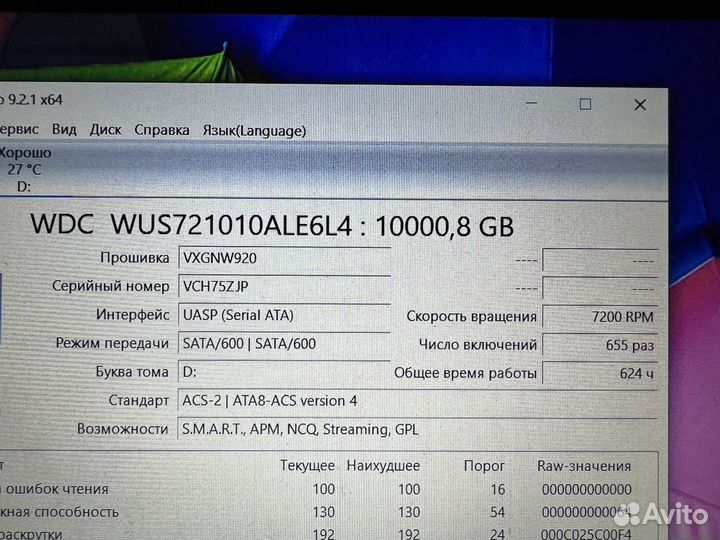This screenshot has height=540, width=720.
Task: Select the attribute row ending with способность
Action: [x=328, y=512]
